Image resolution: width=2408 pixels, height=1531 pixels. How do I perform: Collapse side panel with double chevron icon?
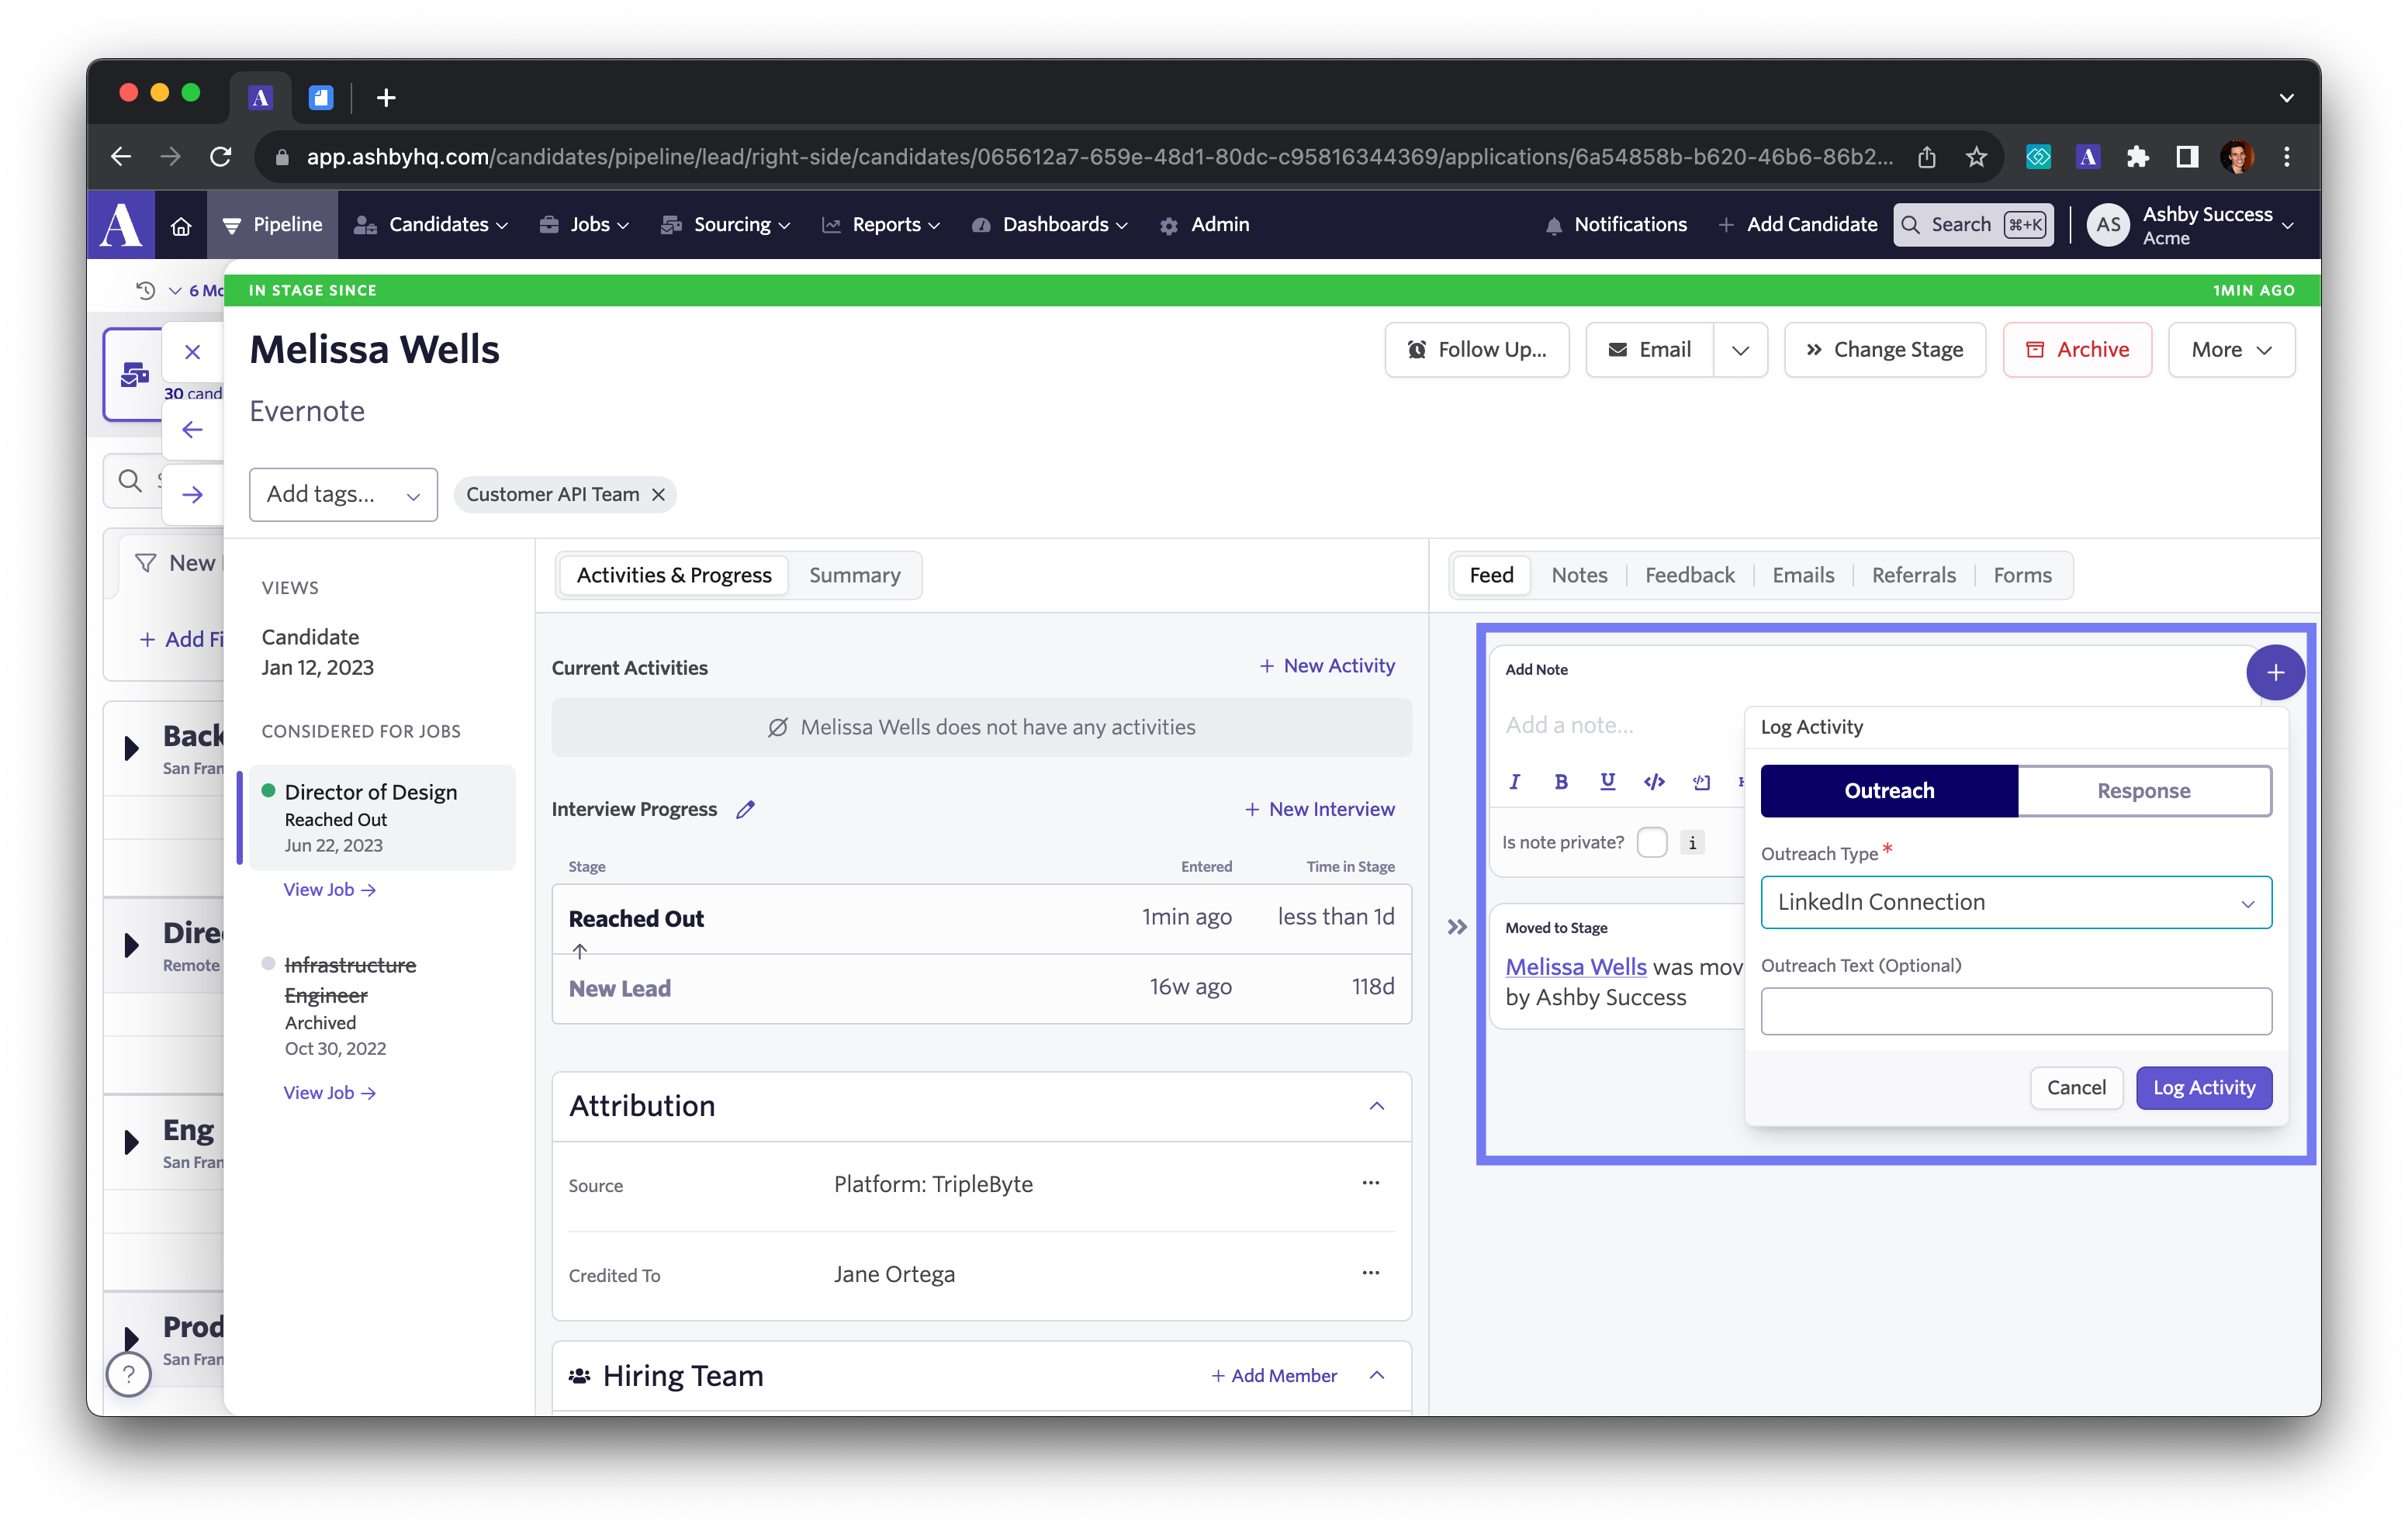click(1457, 927)
